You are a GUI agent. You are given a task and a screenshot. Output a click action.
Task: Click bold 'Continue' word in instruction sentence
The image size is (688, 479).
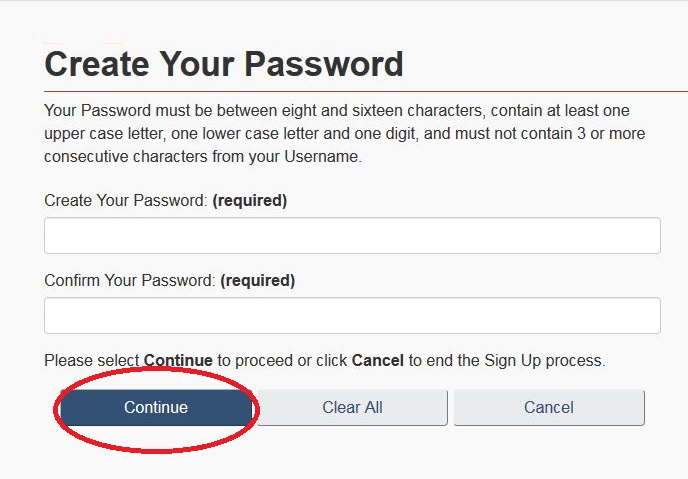pyautogui.click(x=178, y=361)
